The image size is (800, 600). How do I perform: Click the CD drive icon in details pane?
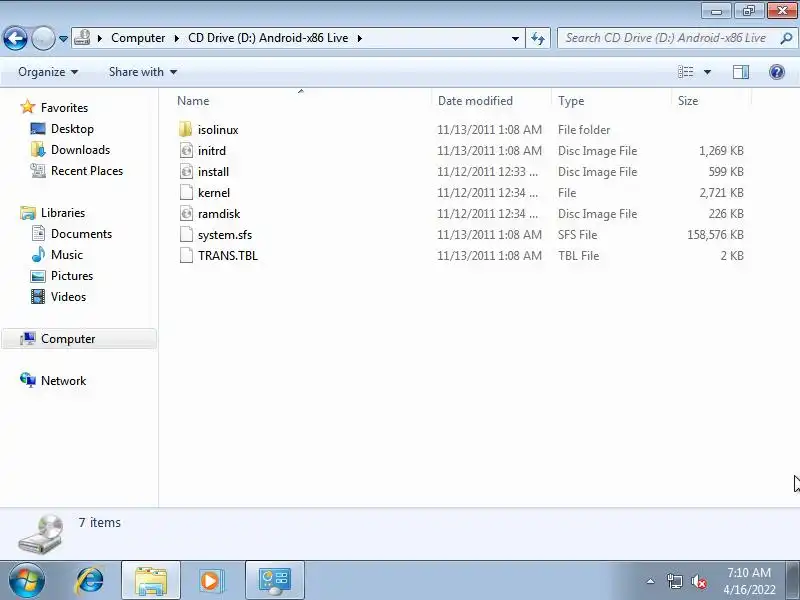(x=41, y=534)
